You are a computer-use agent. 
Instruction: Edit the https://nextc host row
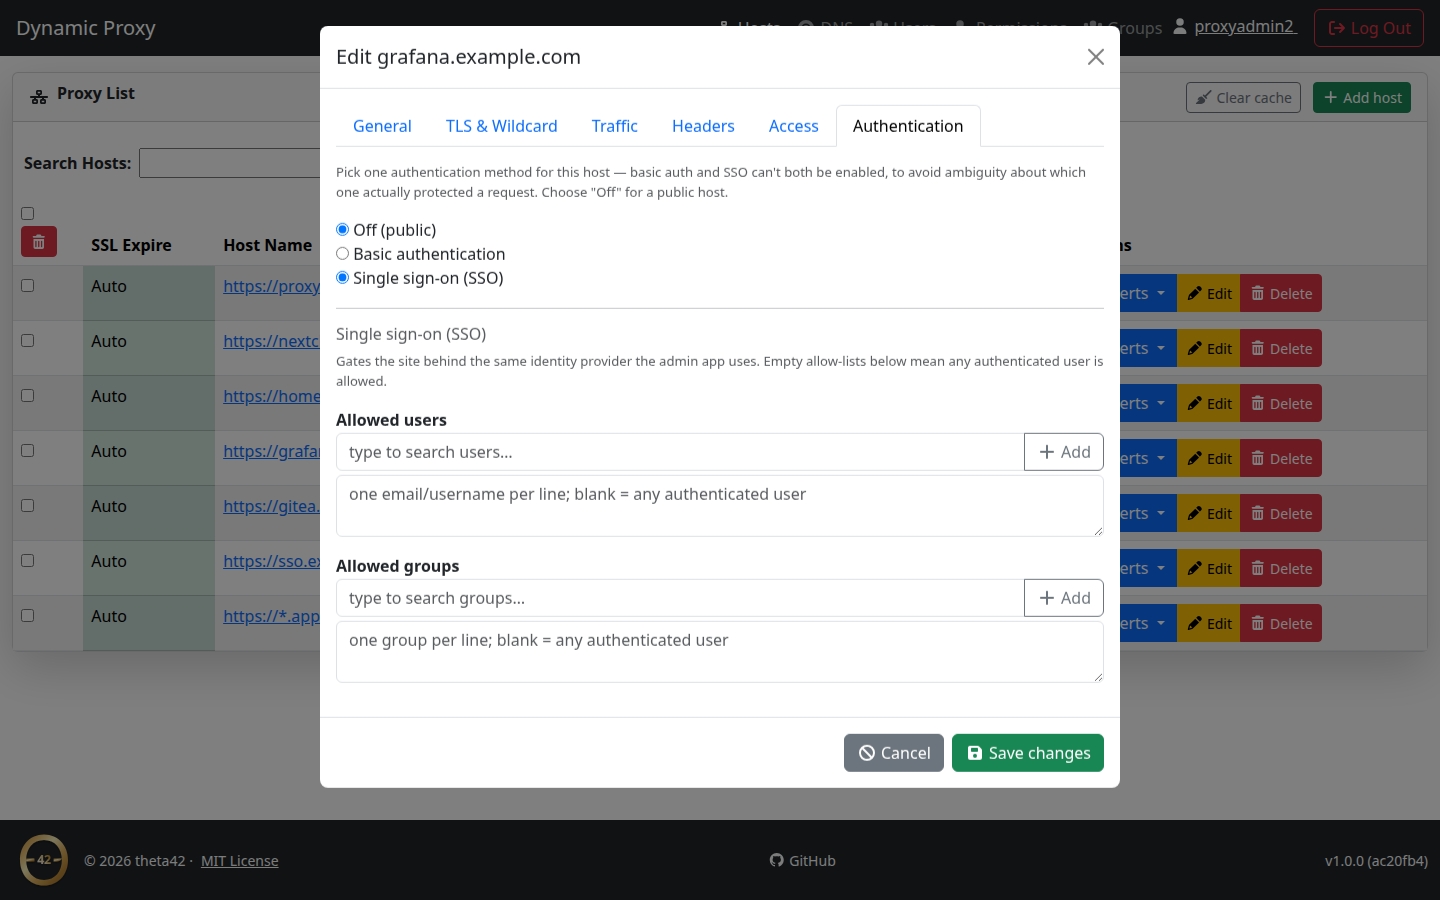(x=1209, y=348)
